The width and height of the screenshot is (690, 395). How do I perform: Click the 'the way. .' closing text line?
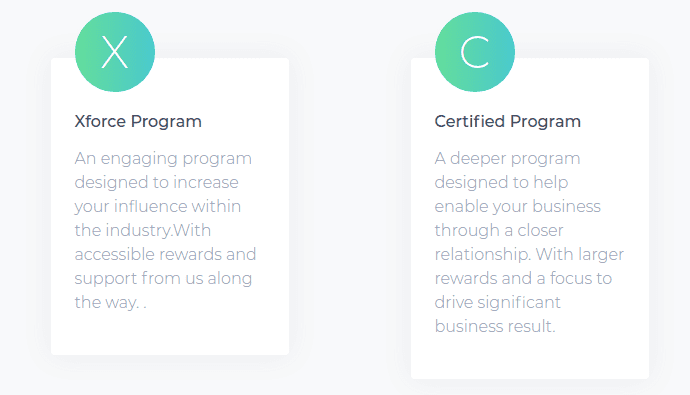tap(110, 303)
